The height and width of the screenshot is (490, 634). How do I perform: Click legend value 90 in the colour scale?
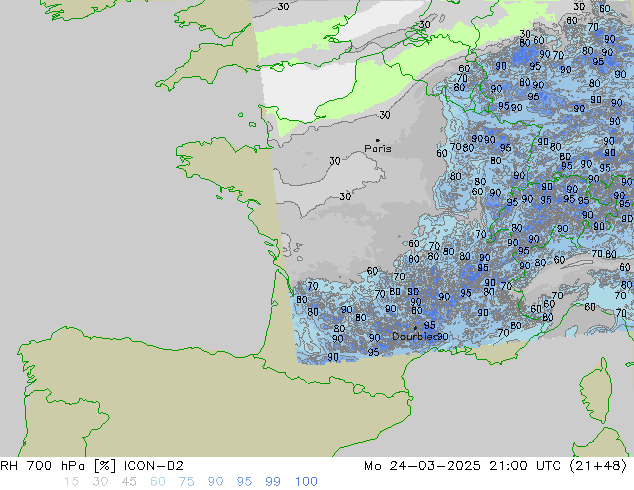coord(215,482)
